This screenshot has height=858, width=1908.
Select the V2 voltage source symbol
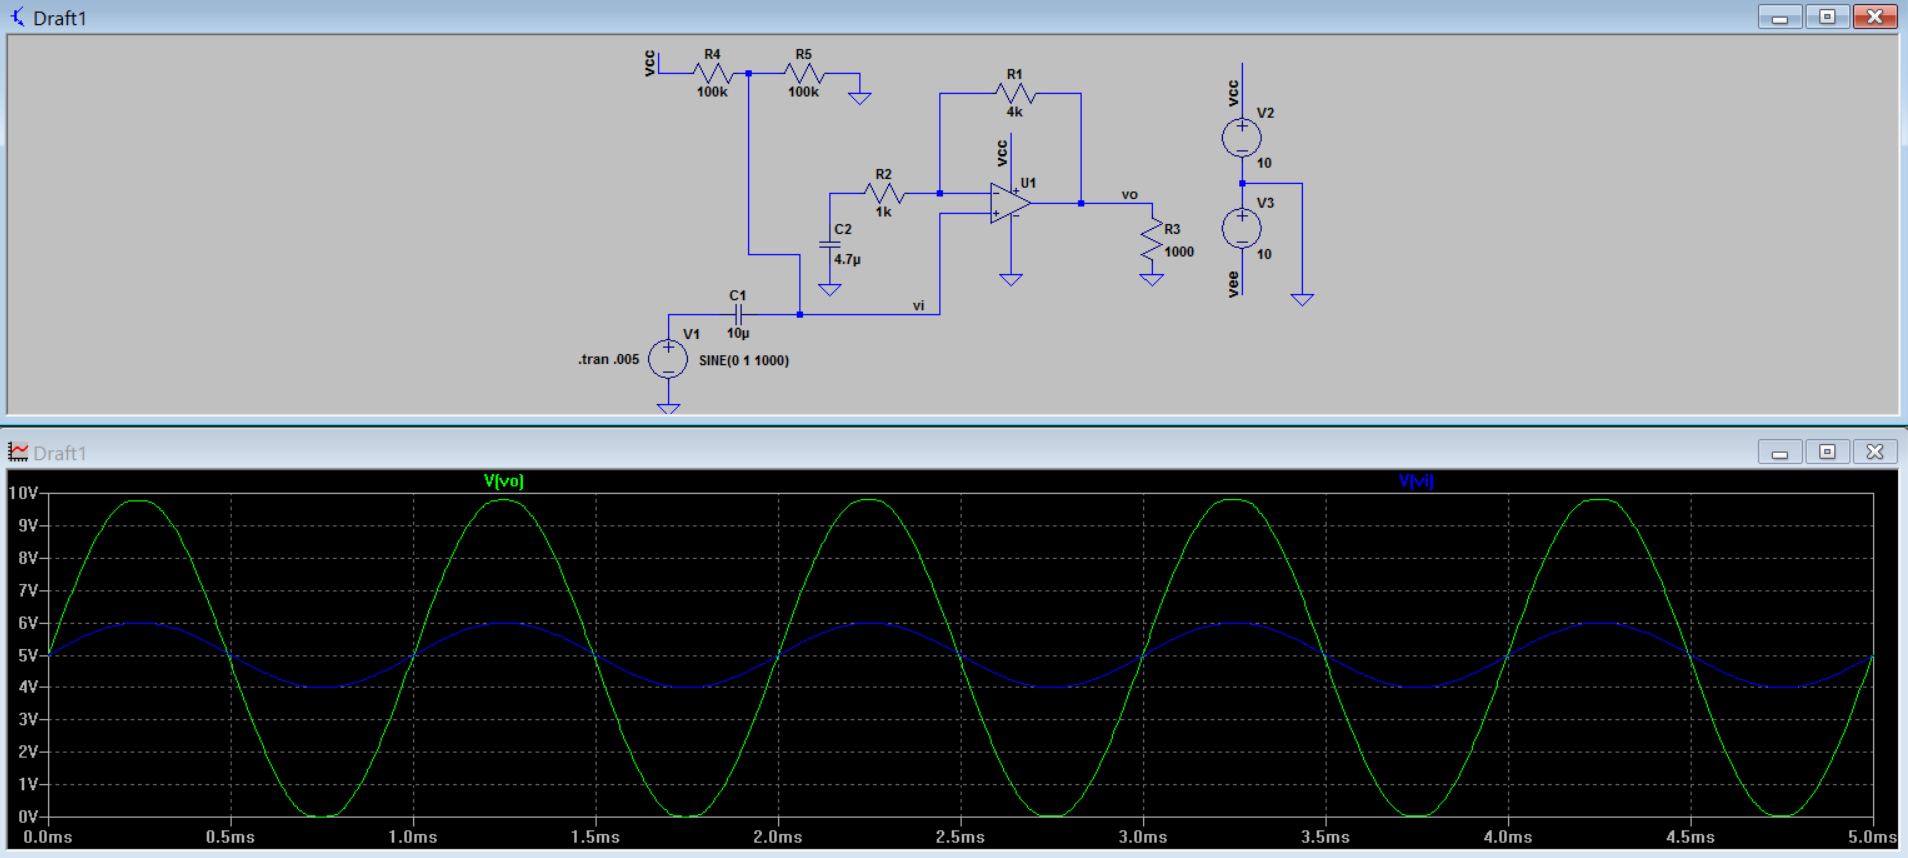pyautogui.click(x=1241, y=138)
